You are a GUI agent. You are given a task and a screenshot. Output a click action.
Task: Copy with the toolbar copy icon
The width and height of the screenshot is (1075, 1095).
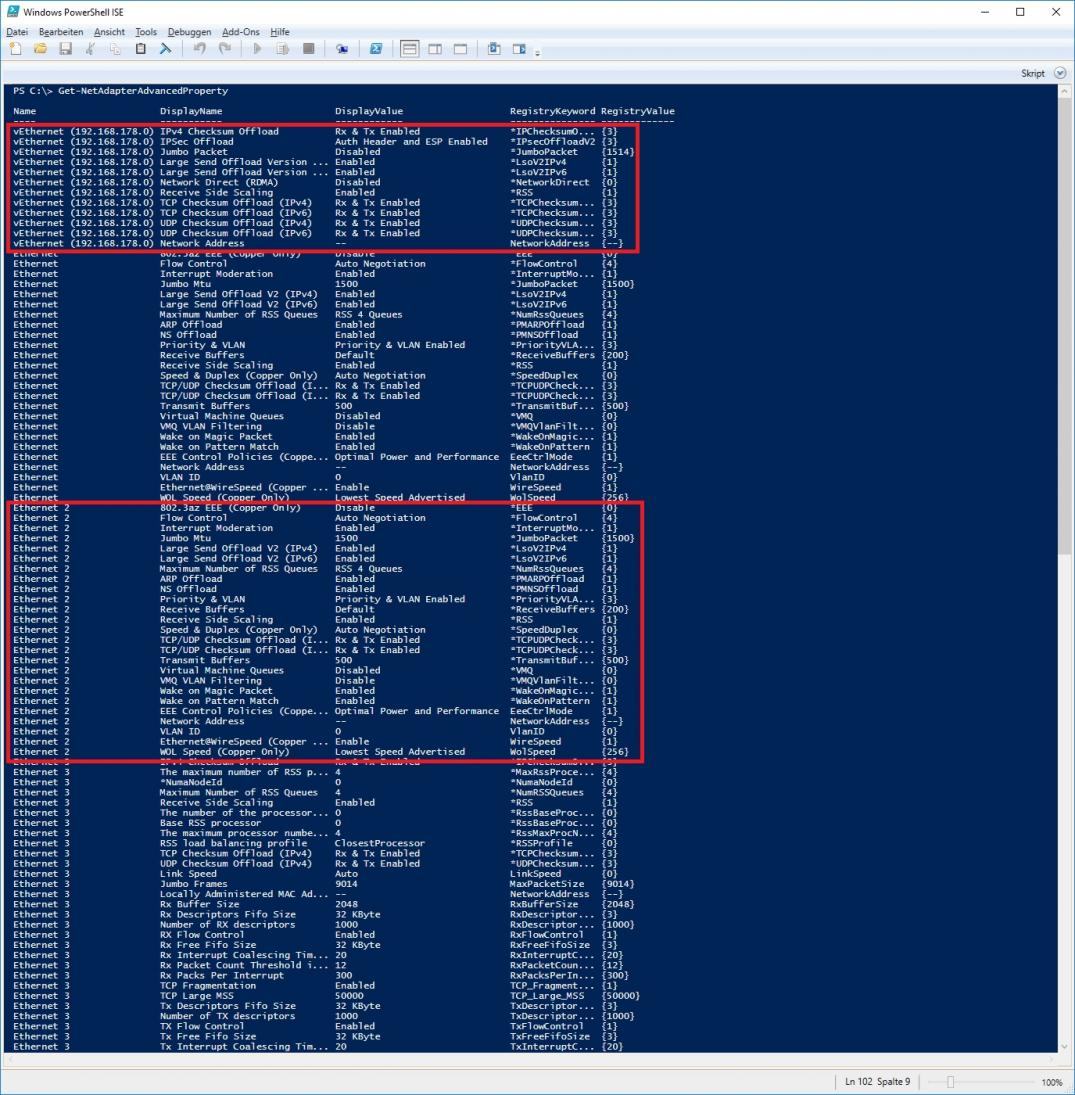(x=115, y=49)
